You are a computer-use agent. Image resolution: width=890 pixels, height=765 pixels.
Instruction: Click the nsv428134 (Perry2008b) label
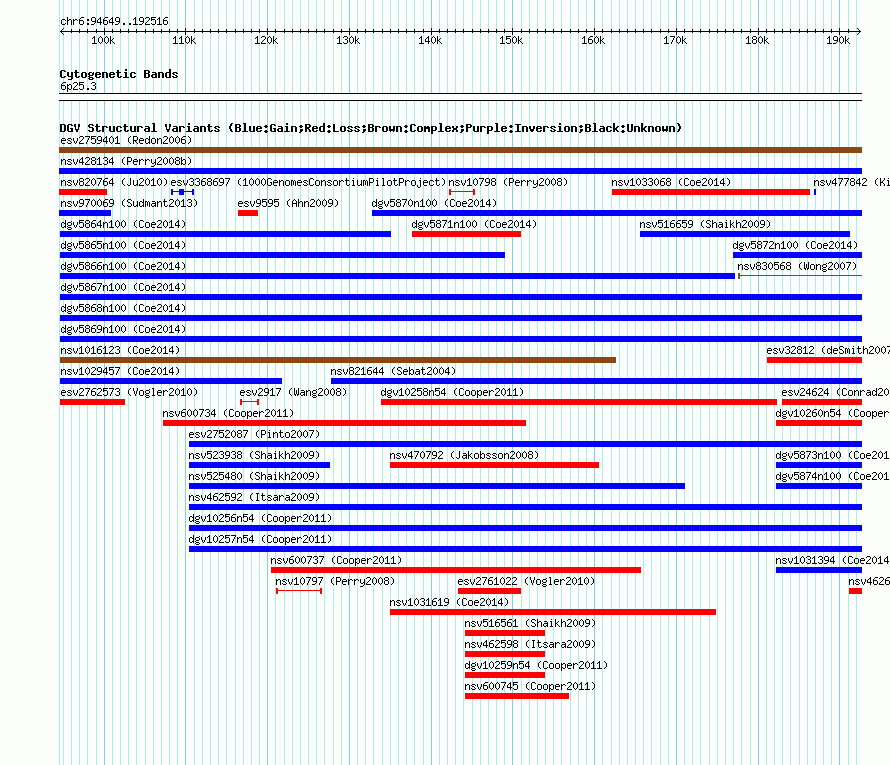pyautogui.click(x=126, y=161)
